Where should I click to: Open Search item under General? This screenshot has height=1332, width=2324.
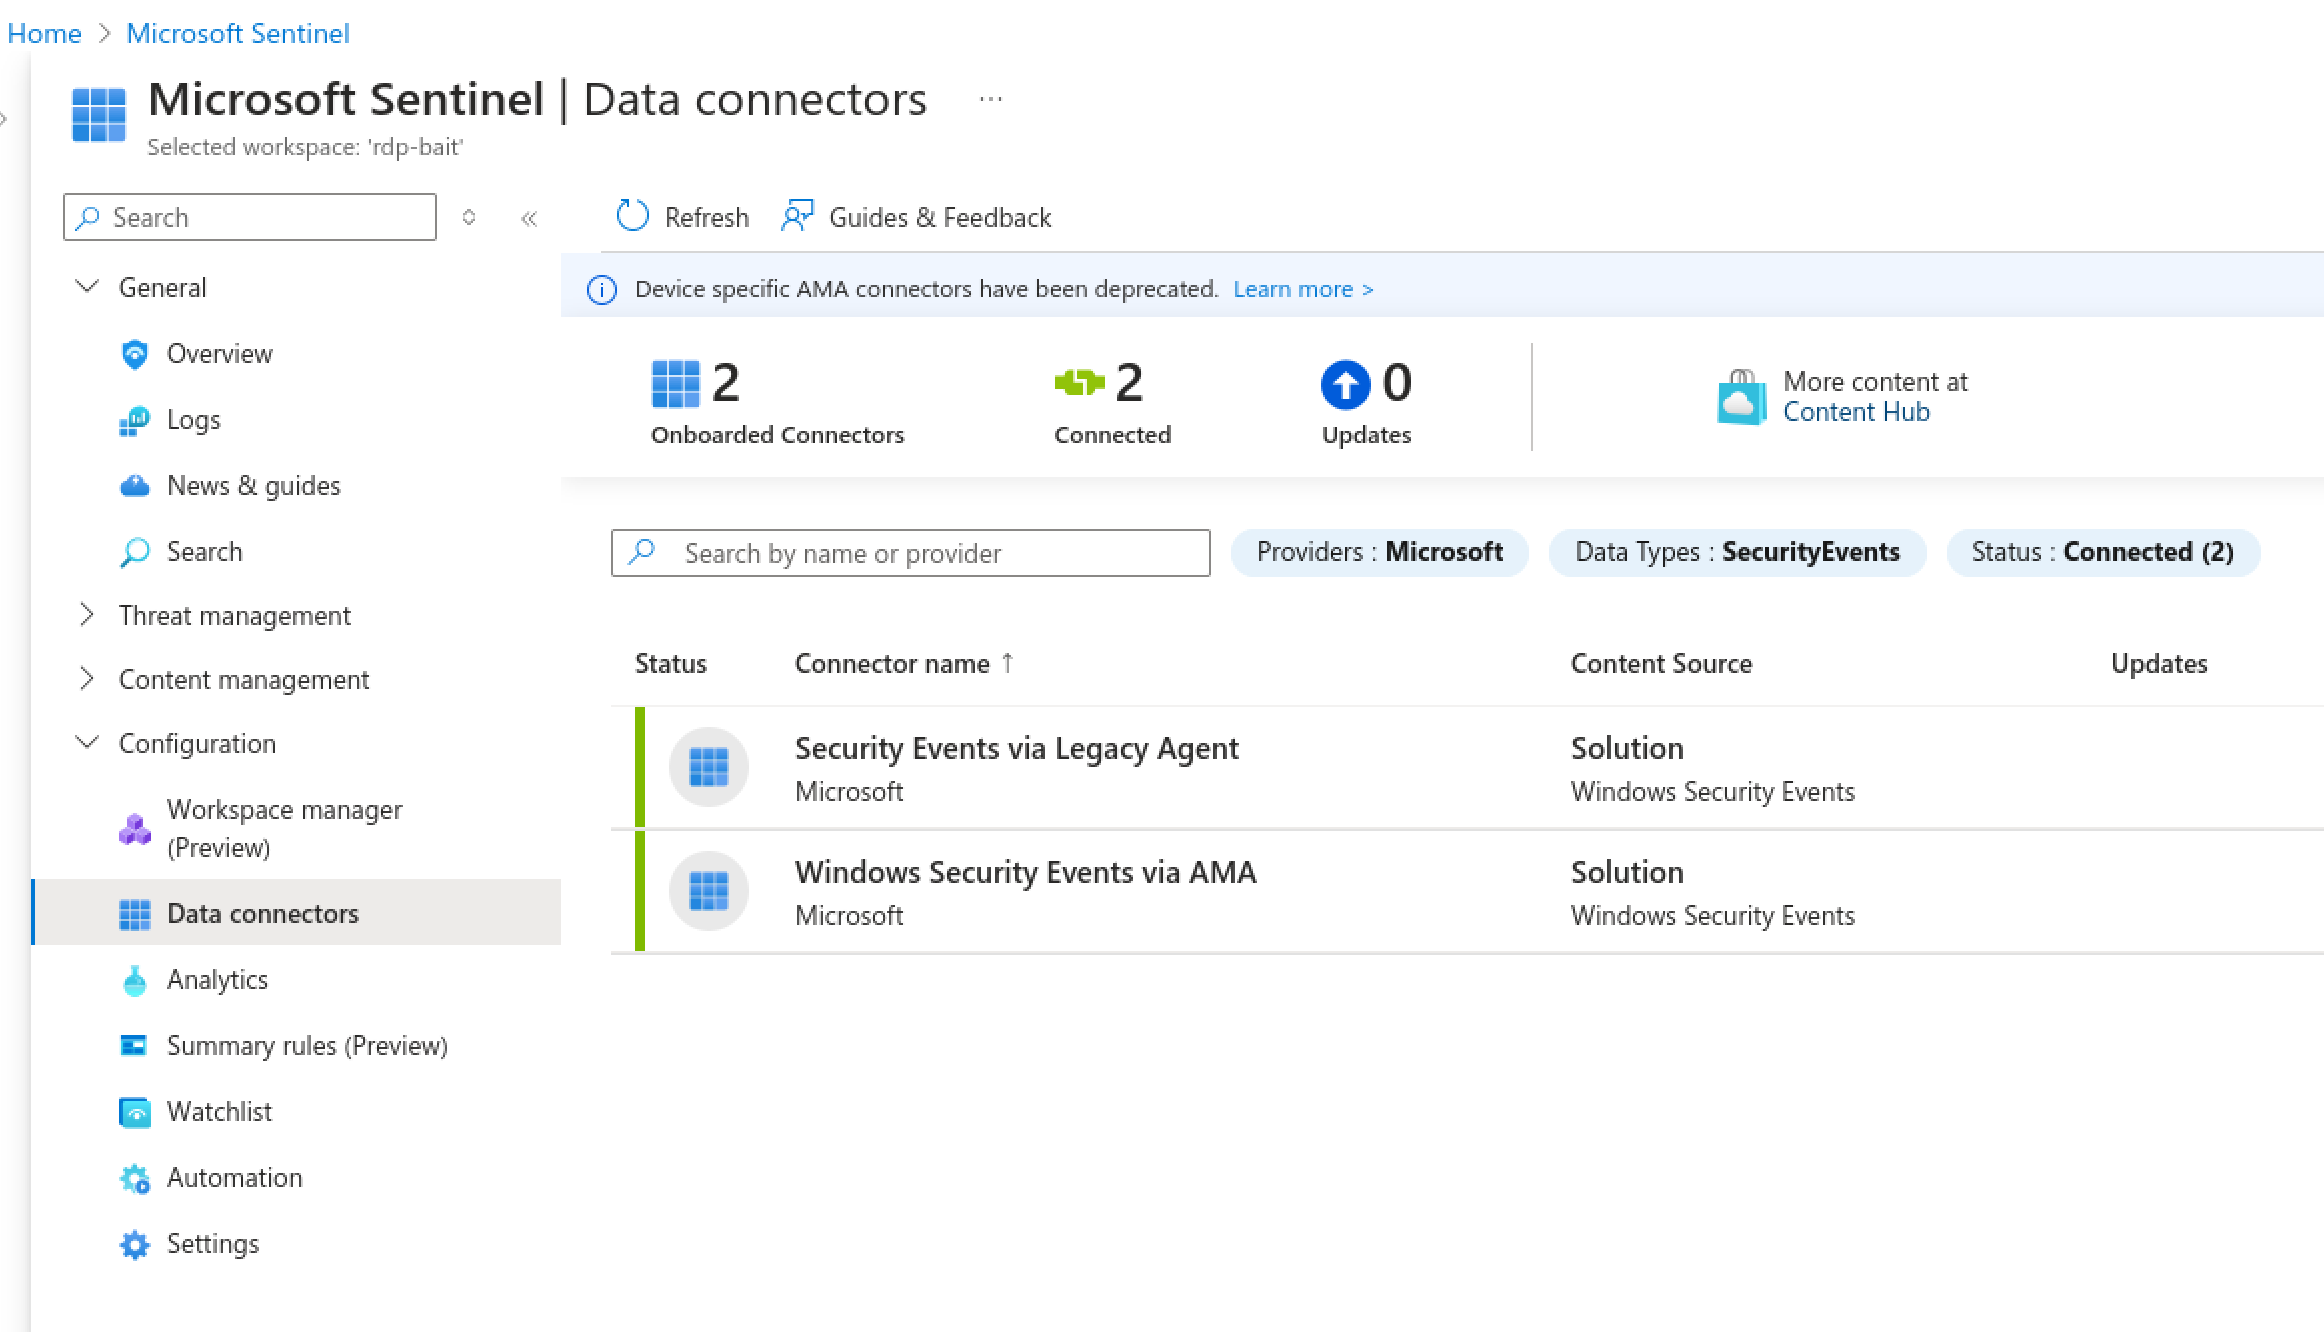[x=204, y=552]
